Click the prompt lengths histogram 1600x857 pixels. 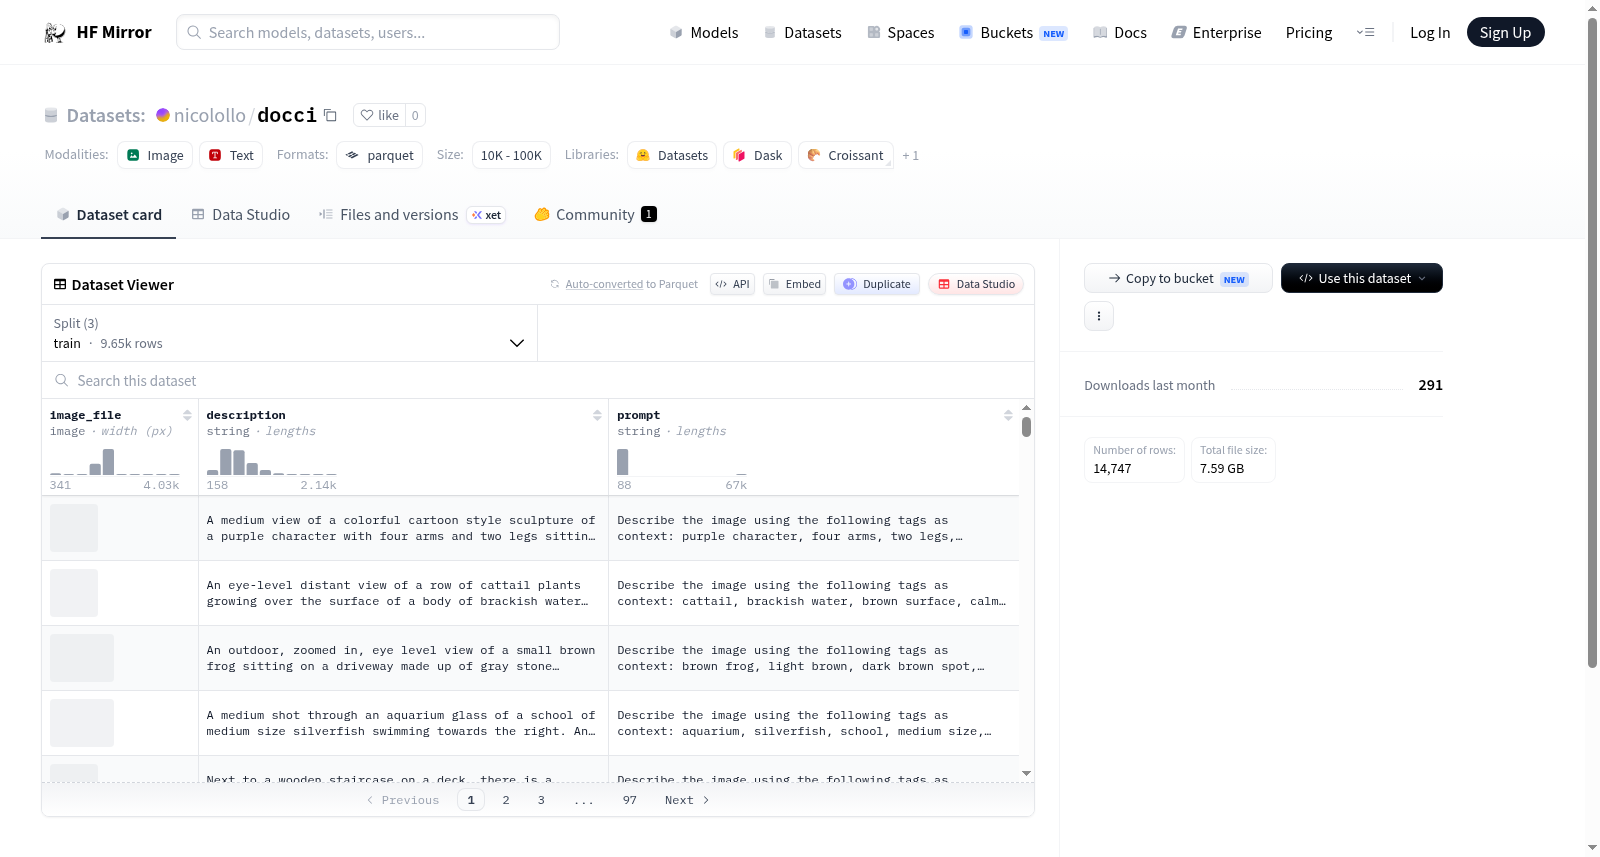point(682,461)
